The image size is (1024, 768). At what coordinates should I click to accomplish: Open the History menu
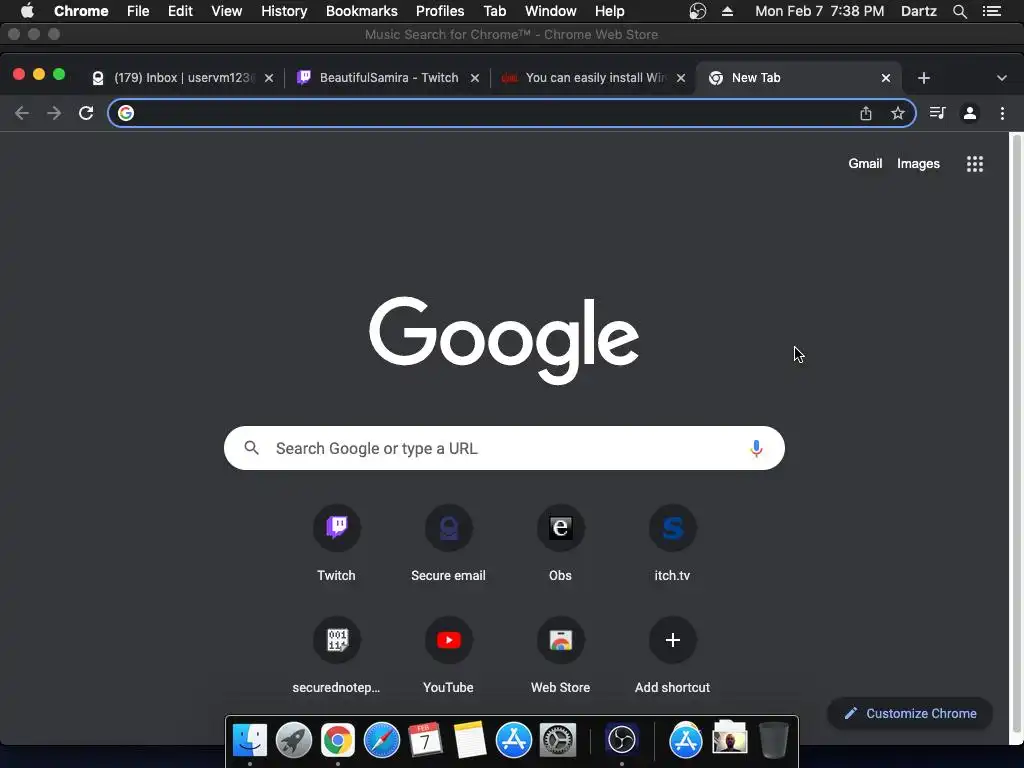[x=284, y=11]
